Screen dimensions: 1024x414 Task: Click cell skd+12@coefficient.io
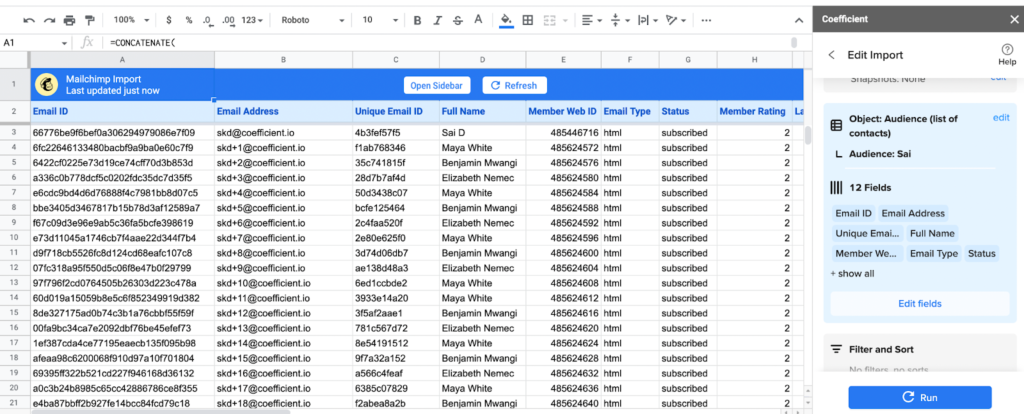pyautogui.click(x=283, y=313)
